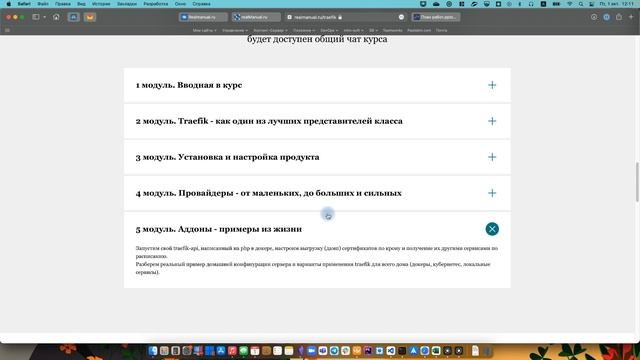Click the Safari sidebar toggle icon
Screen dimensions: 640x360
(x=36, y=17)
